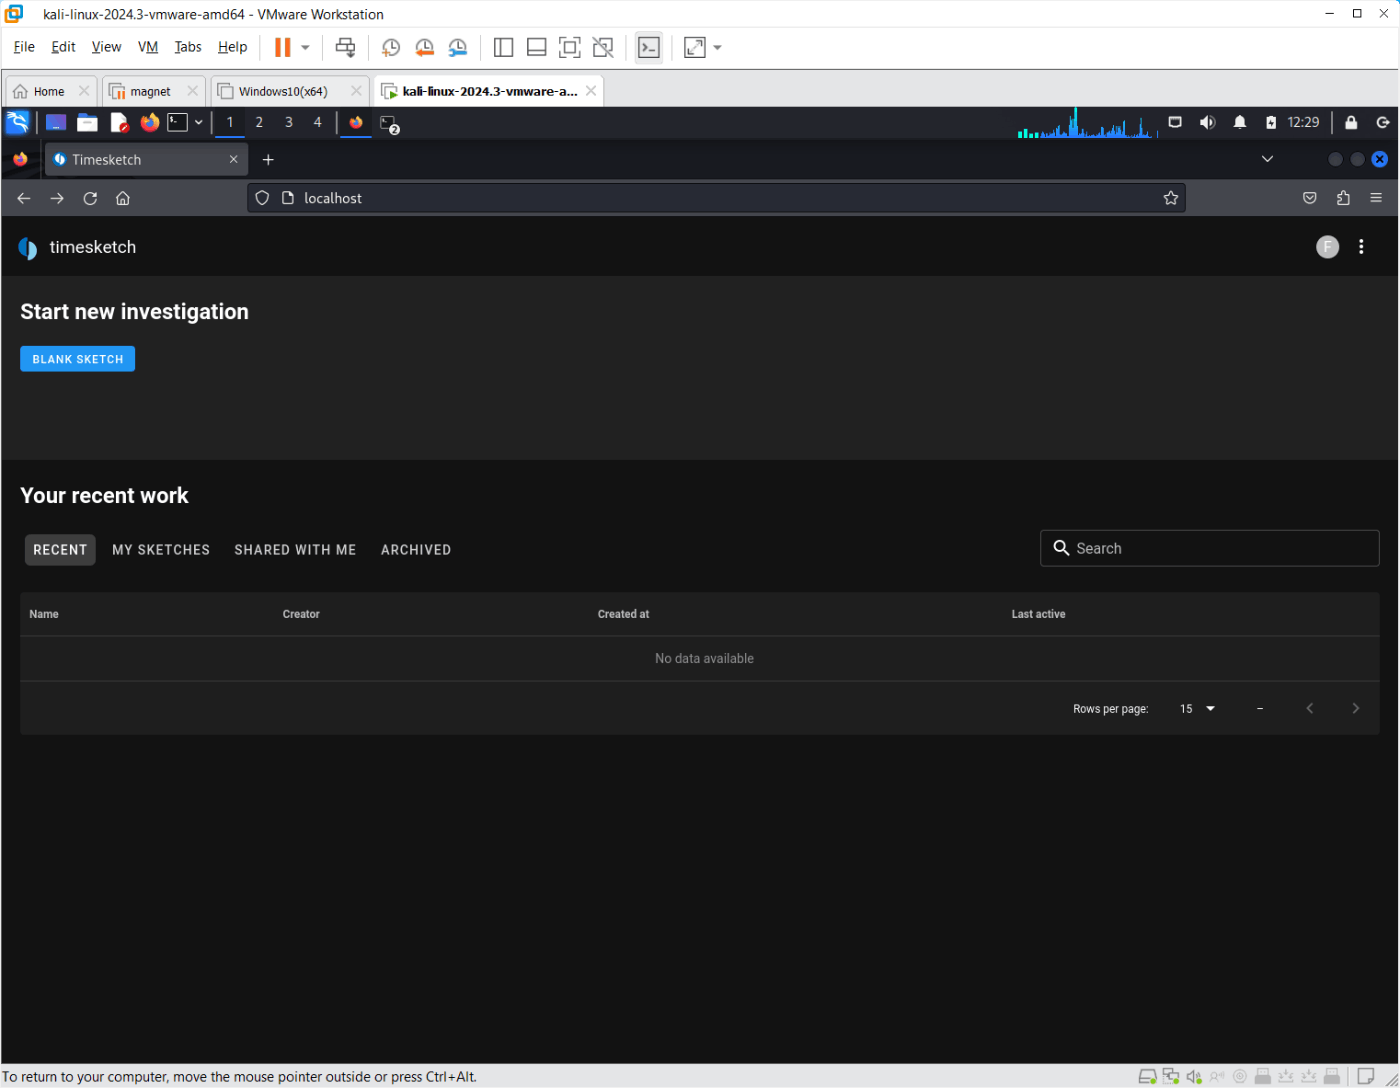The width and height of the screenshot is (1400, 1088).
Task: Lock the Kali screen
Action: coord(1351,122)
